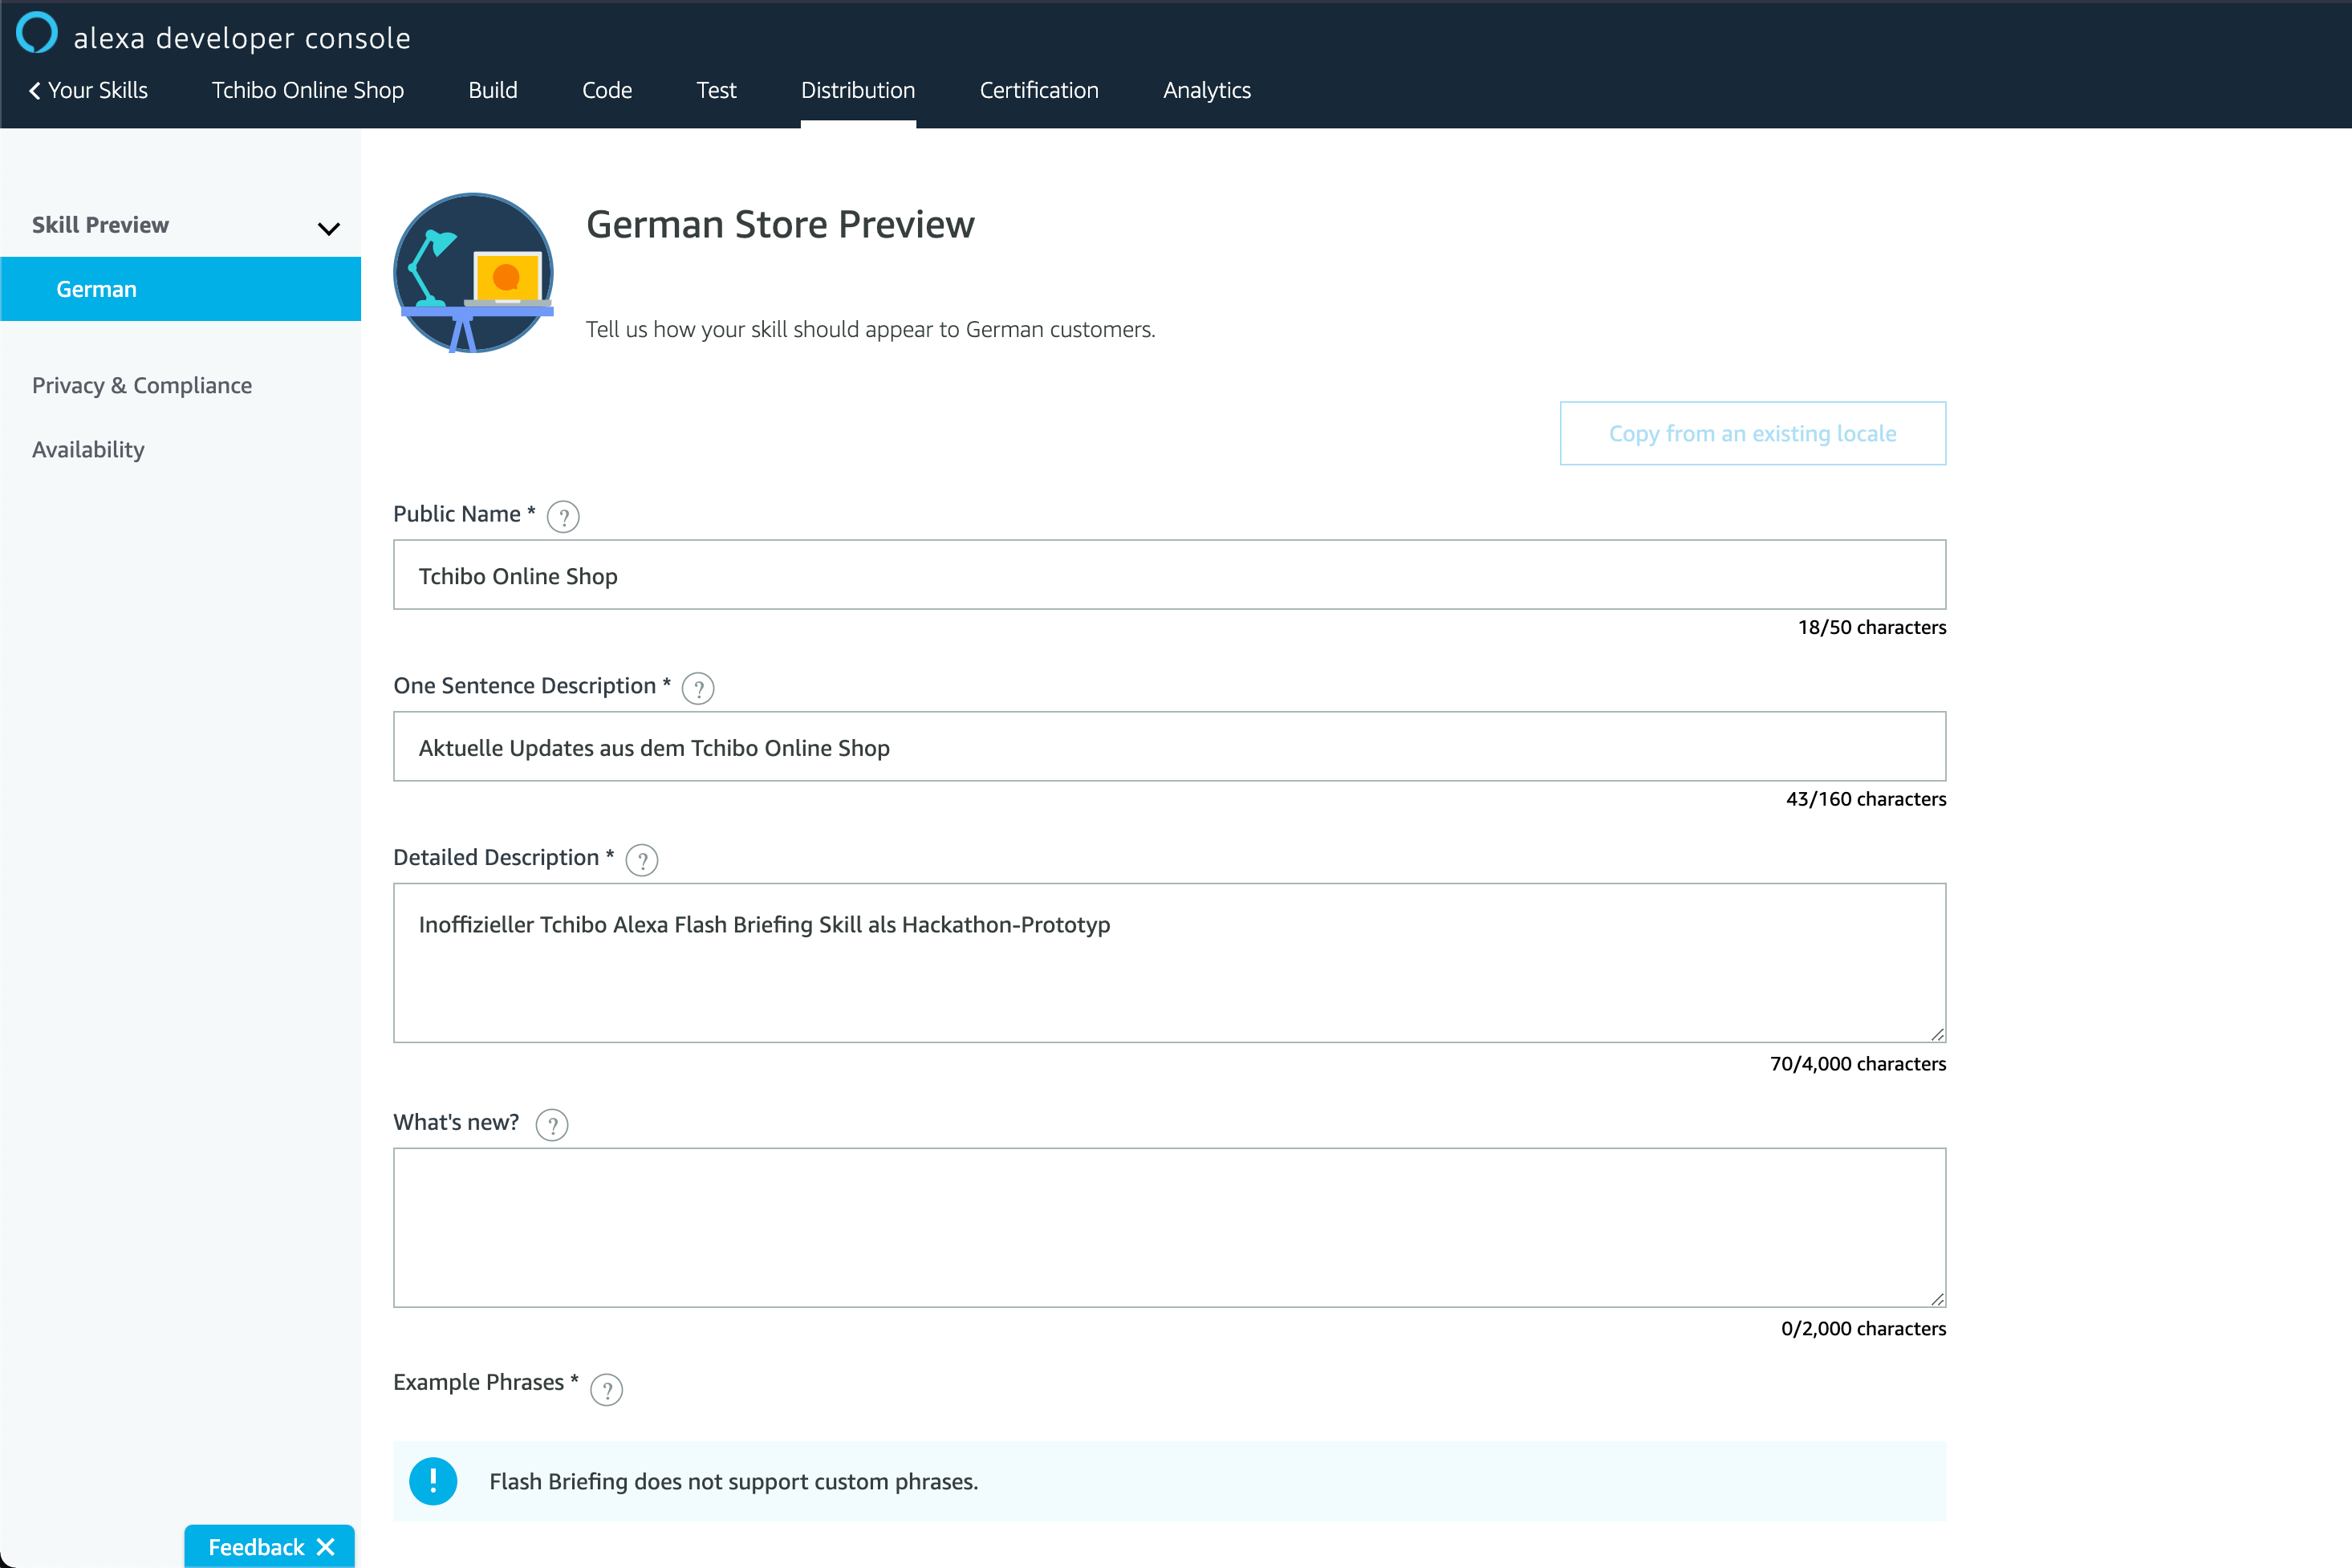Click the Flash Briefing info exclamation icon
Image resolution: width=2352 pixels, height=1568 pixels.
point(433,1481)
